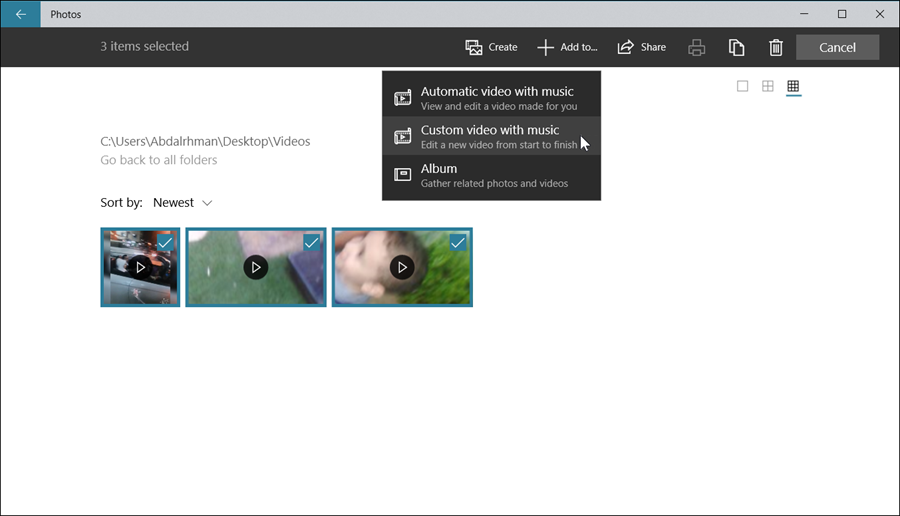Uncheck the grass video checkbox
Screen dimensions: 900x516
[312, 243]
